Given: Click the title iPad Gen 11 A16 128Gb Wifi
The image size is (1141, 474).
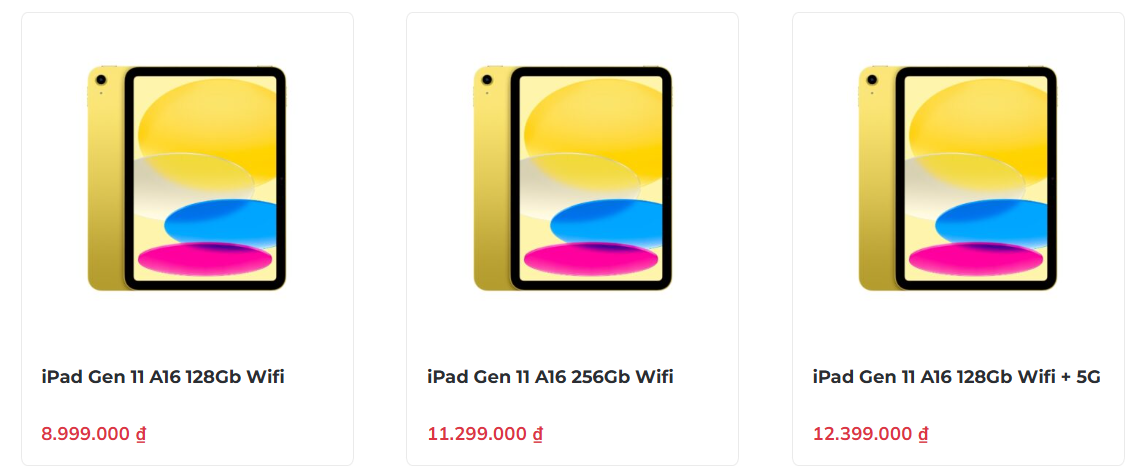Looking at the screenshot, I should 163,377.
